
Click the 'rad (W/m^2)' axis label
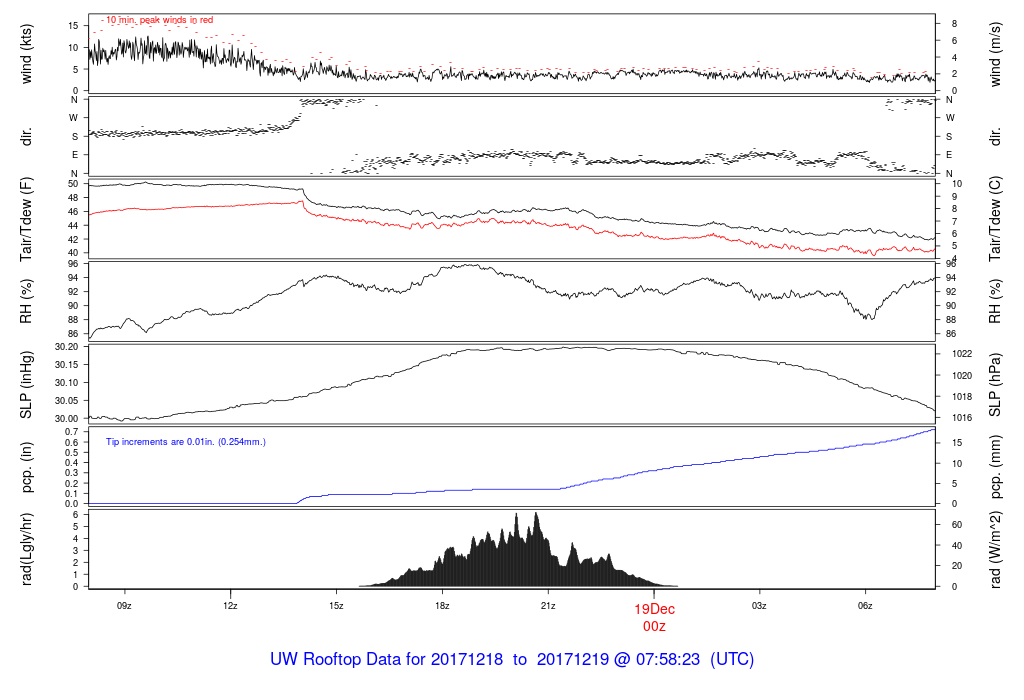coord(995,549)
